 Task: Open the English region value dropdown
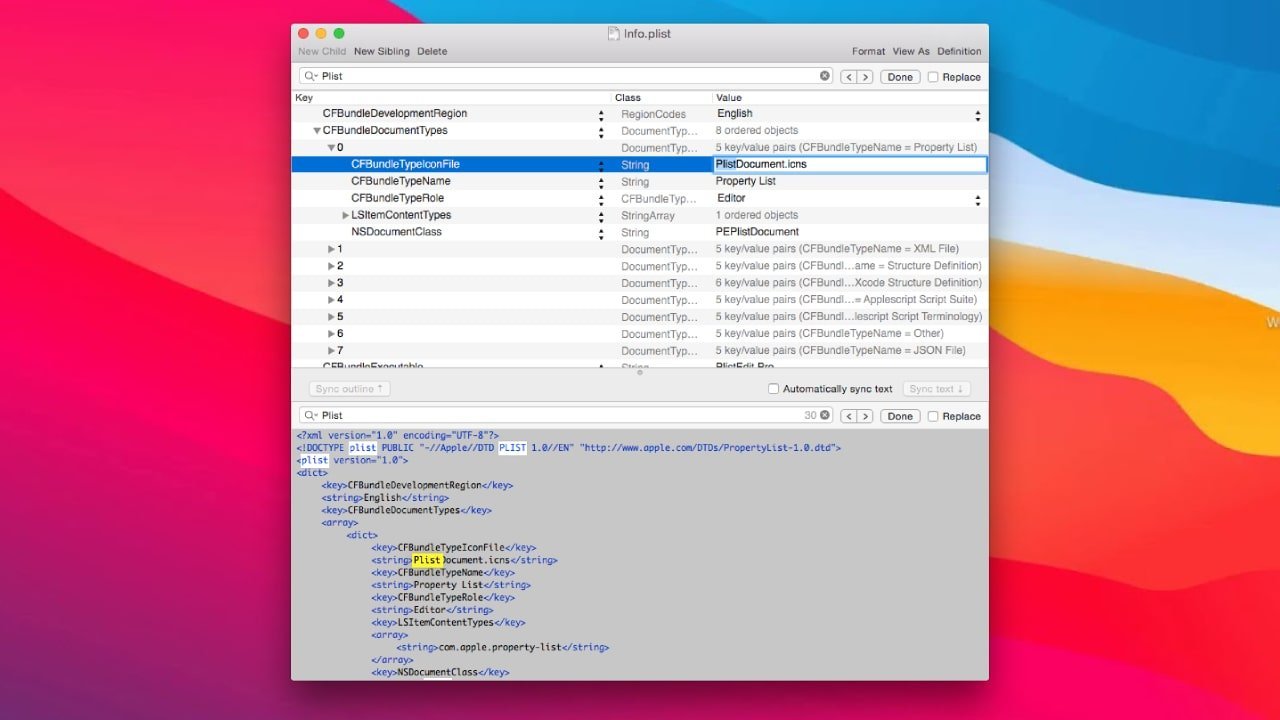coord(977,115)
